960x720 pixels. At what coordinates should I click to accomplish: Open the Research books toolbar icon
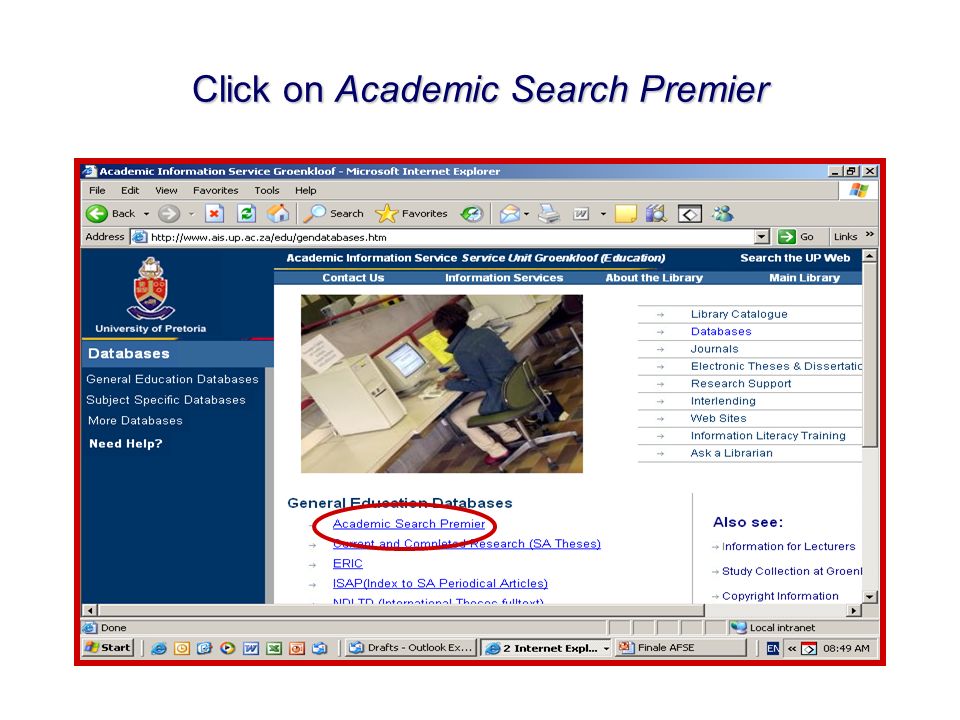(x=656, y=214)
